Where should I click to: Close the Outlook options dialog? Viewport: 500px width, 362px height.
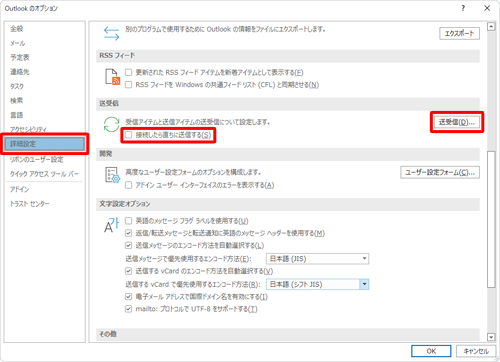click(x=487, y=8)
